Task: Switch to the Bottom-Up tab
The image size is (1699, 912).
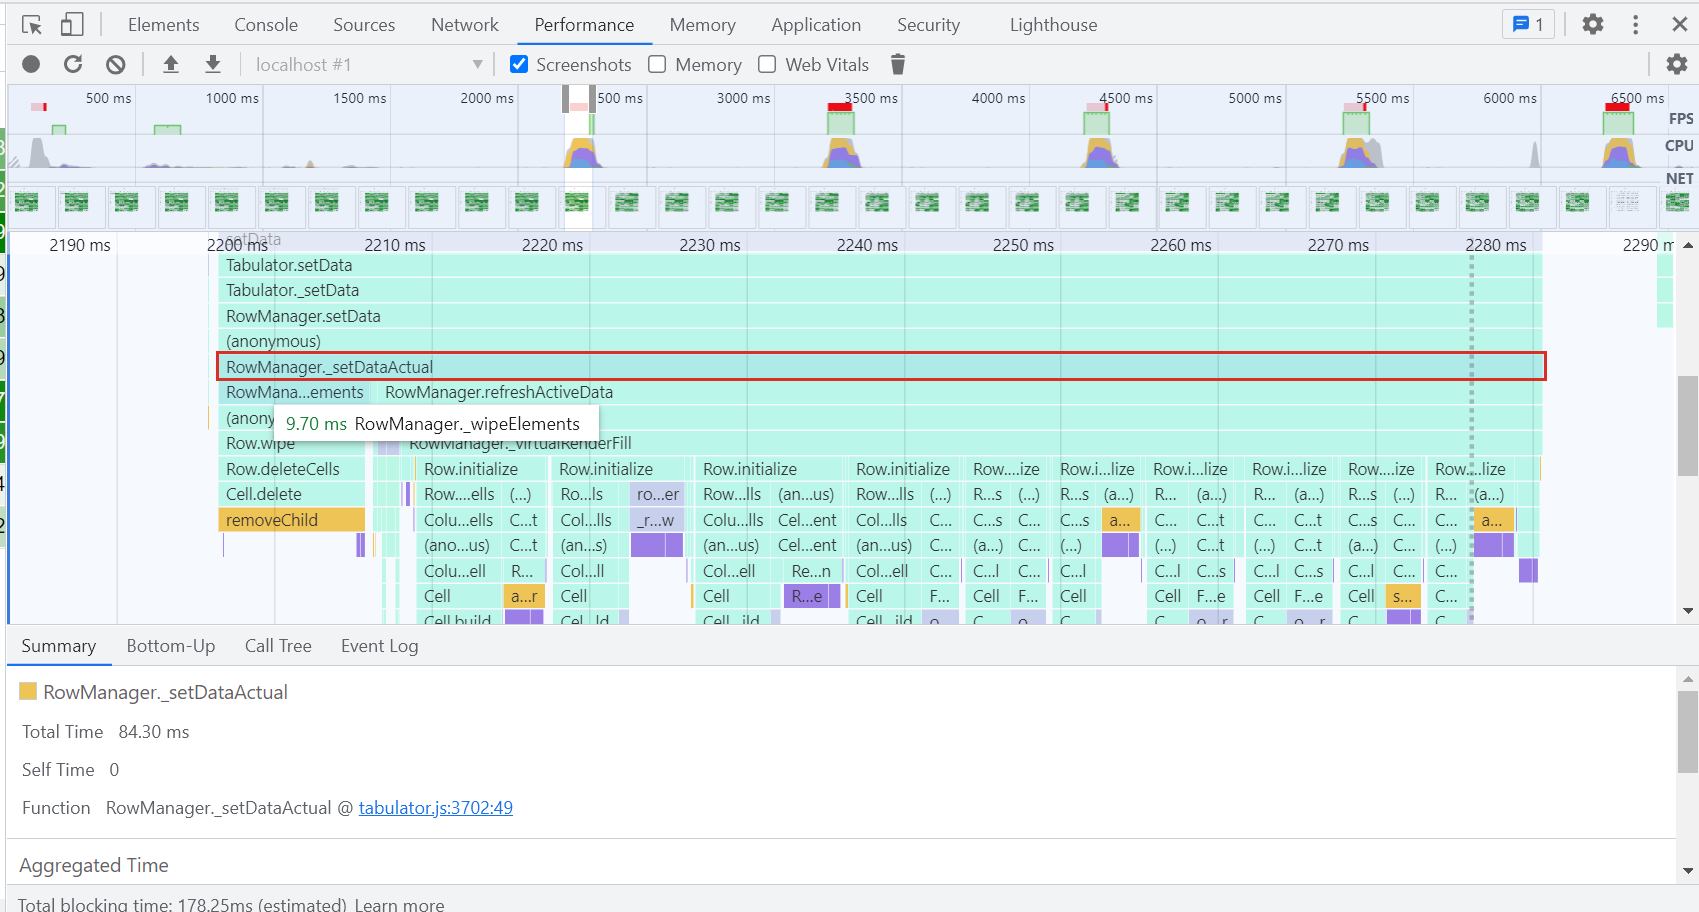Action: pyautogui.click(x=171, y=646)
